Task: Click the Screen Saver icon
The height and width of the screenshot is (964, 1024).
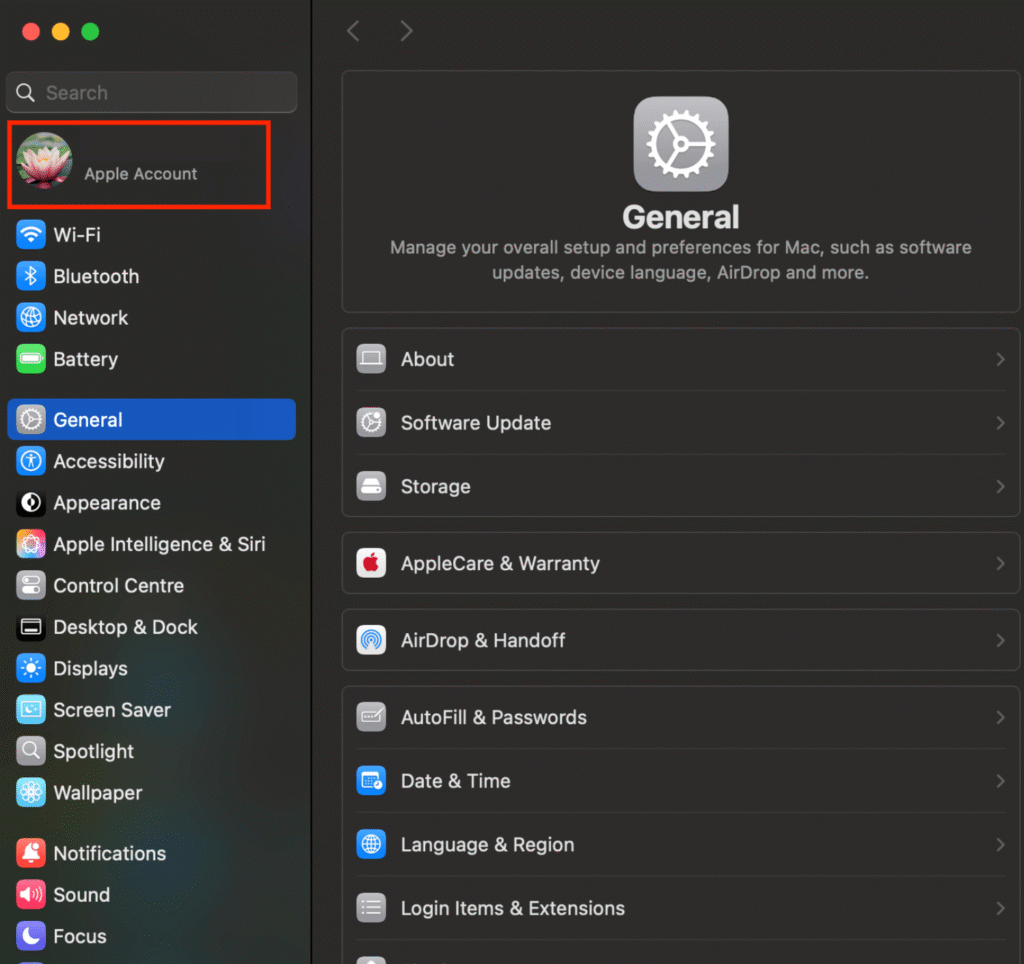Action: [x=31, y=710]
